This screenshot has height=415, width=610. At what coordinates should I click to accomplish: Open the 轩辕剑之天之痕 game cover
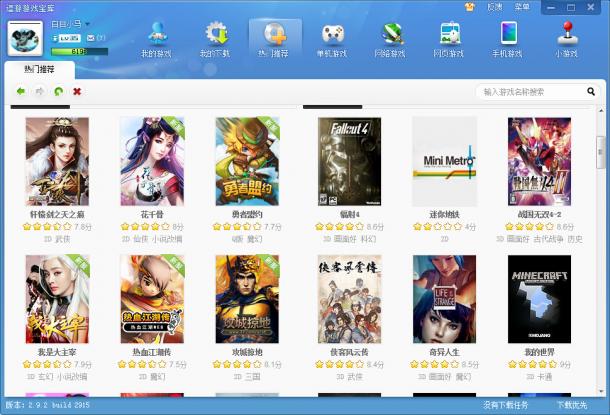[x=57, y=161]
